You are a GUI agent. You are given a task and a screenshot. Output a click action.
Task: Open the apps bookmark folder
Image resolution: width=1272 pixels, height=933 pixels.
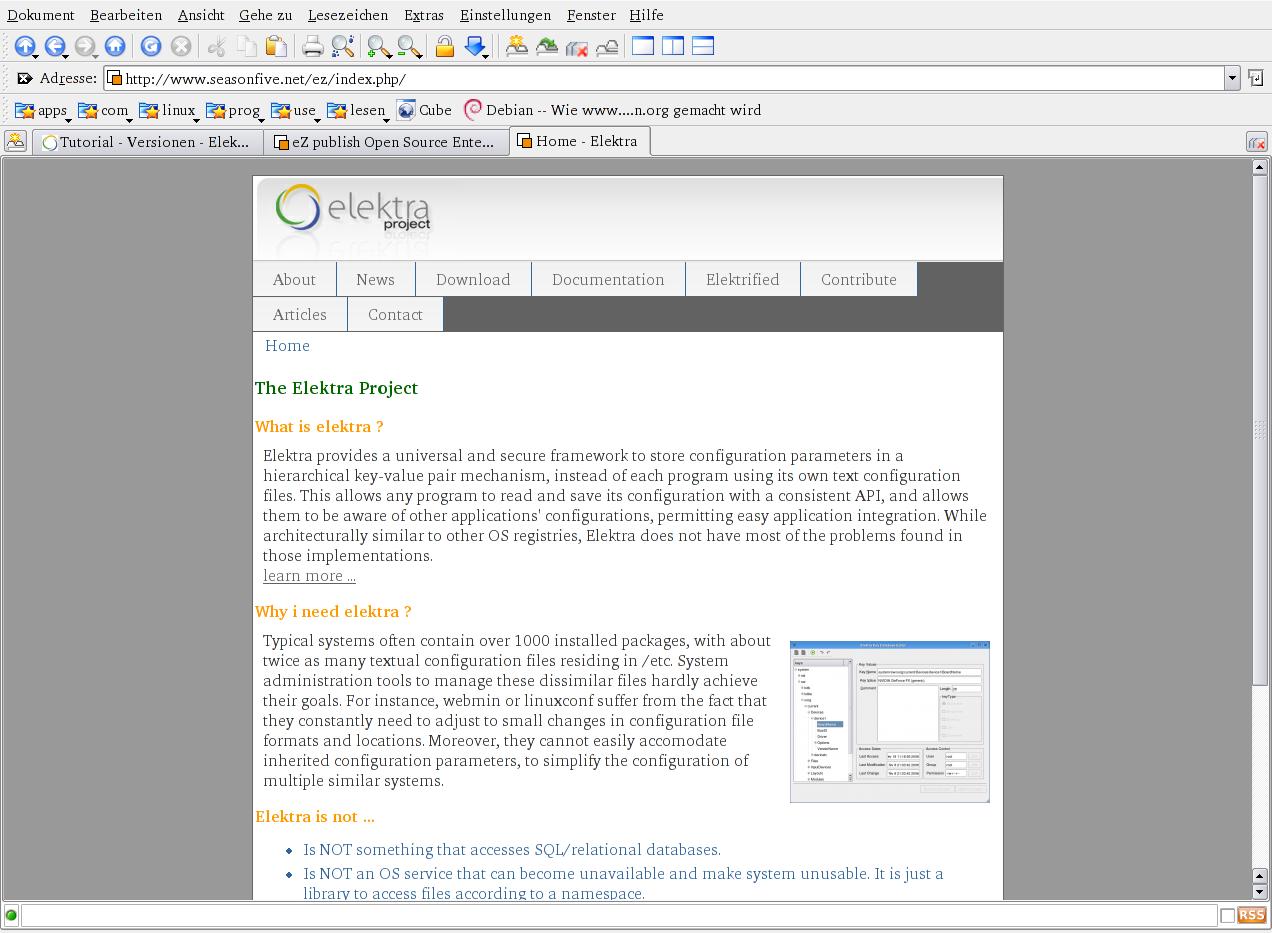(43, 110)
